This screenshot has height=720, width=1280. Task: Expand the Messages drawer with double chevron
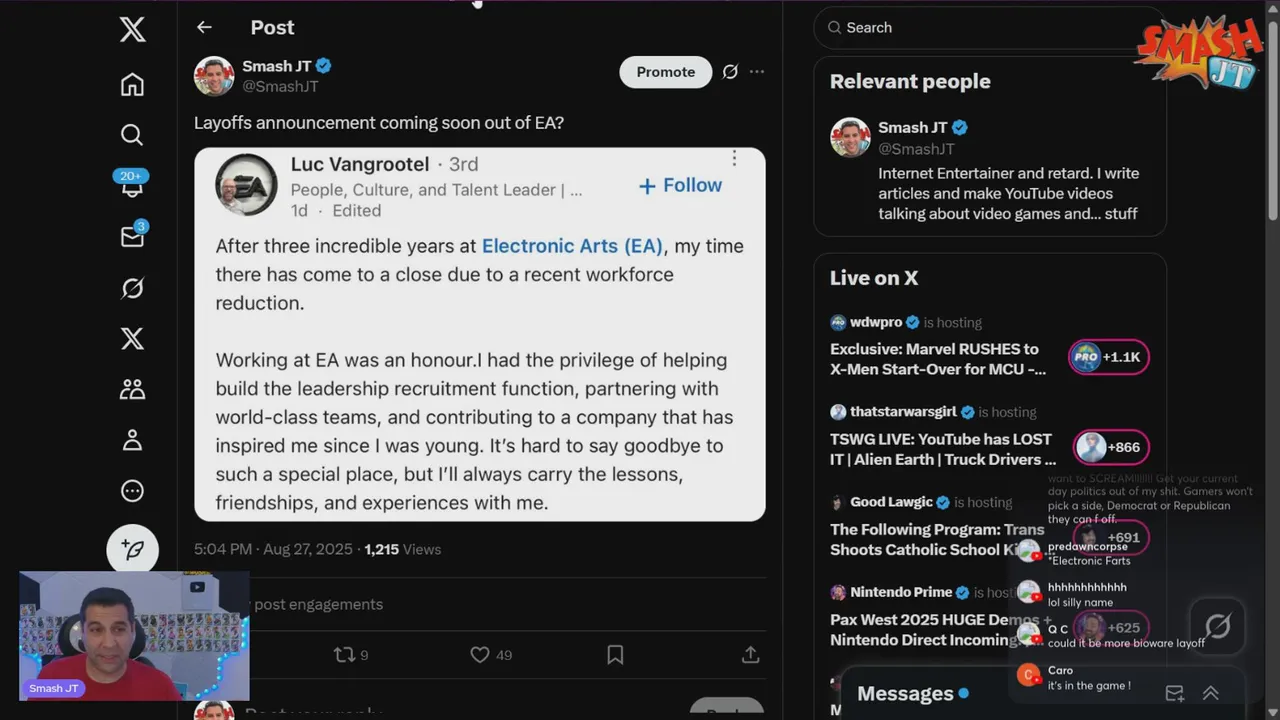pyautogui.click(x=1210, y=693)
